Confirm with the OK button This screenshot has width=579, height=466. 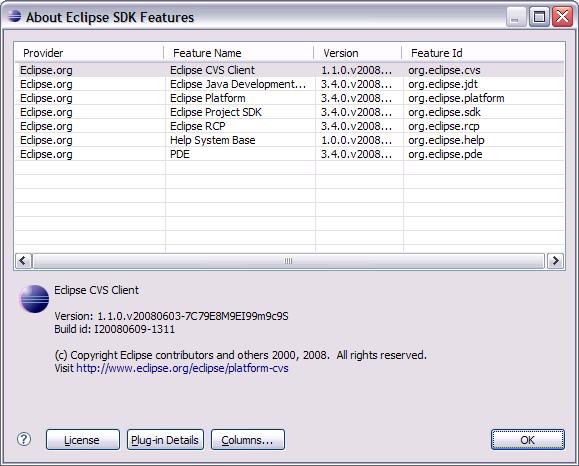click(x=528, y=439)
